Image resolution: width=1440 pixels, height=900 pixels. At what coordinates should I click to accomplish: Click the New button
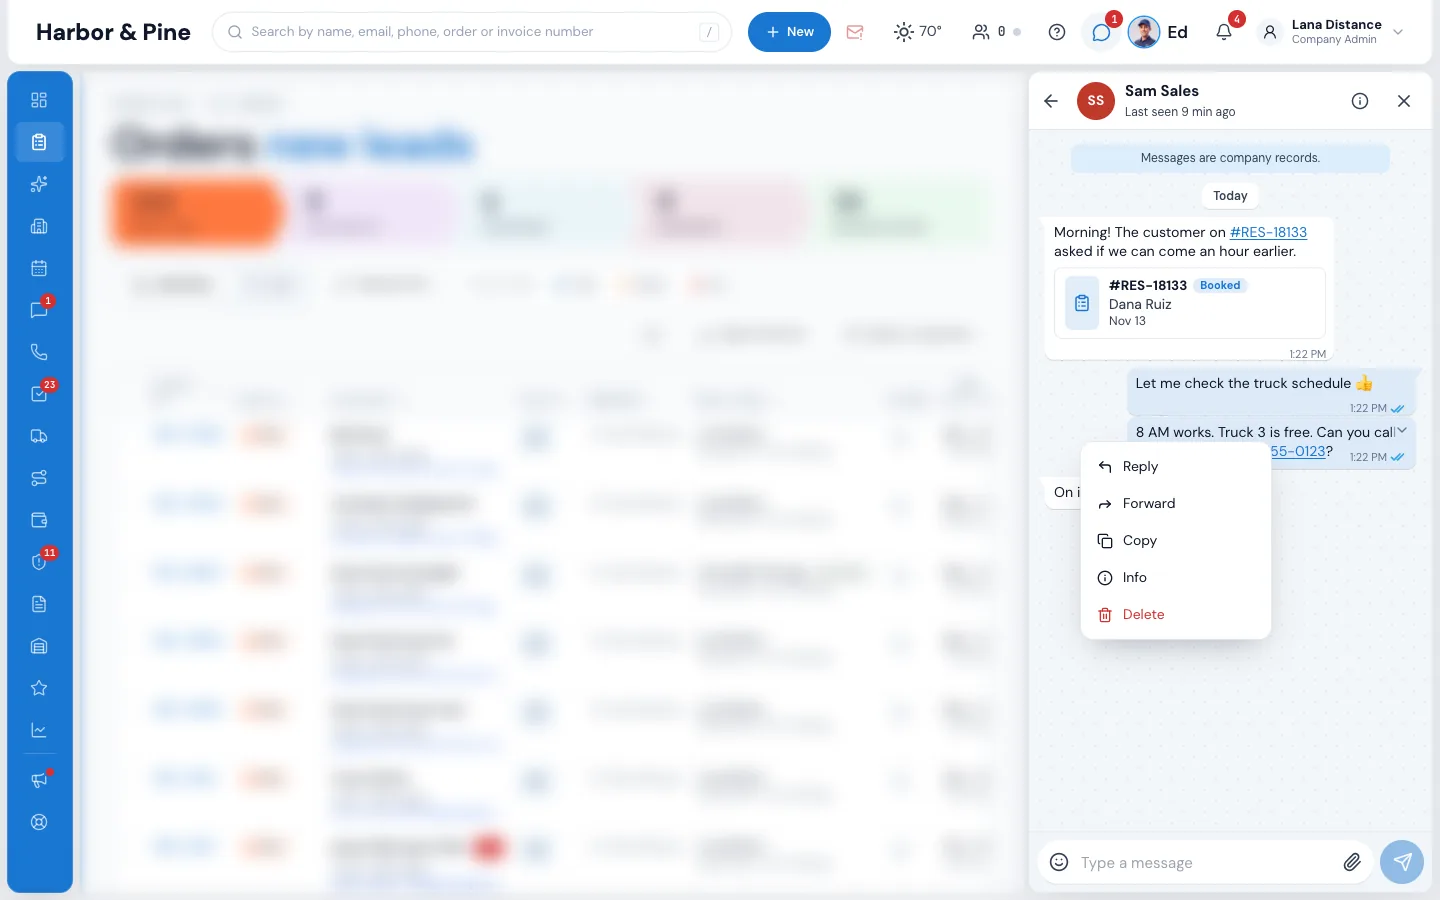click(789, 32)
